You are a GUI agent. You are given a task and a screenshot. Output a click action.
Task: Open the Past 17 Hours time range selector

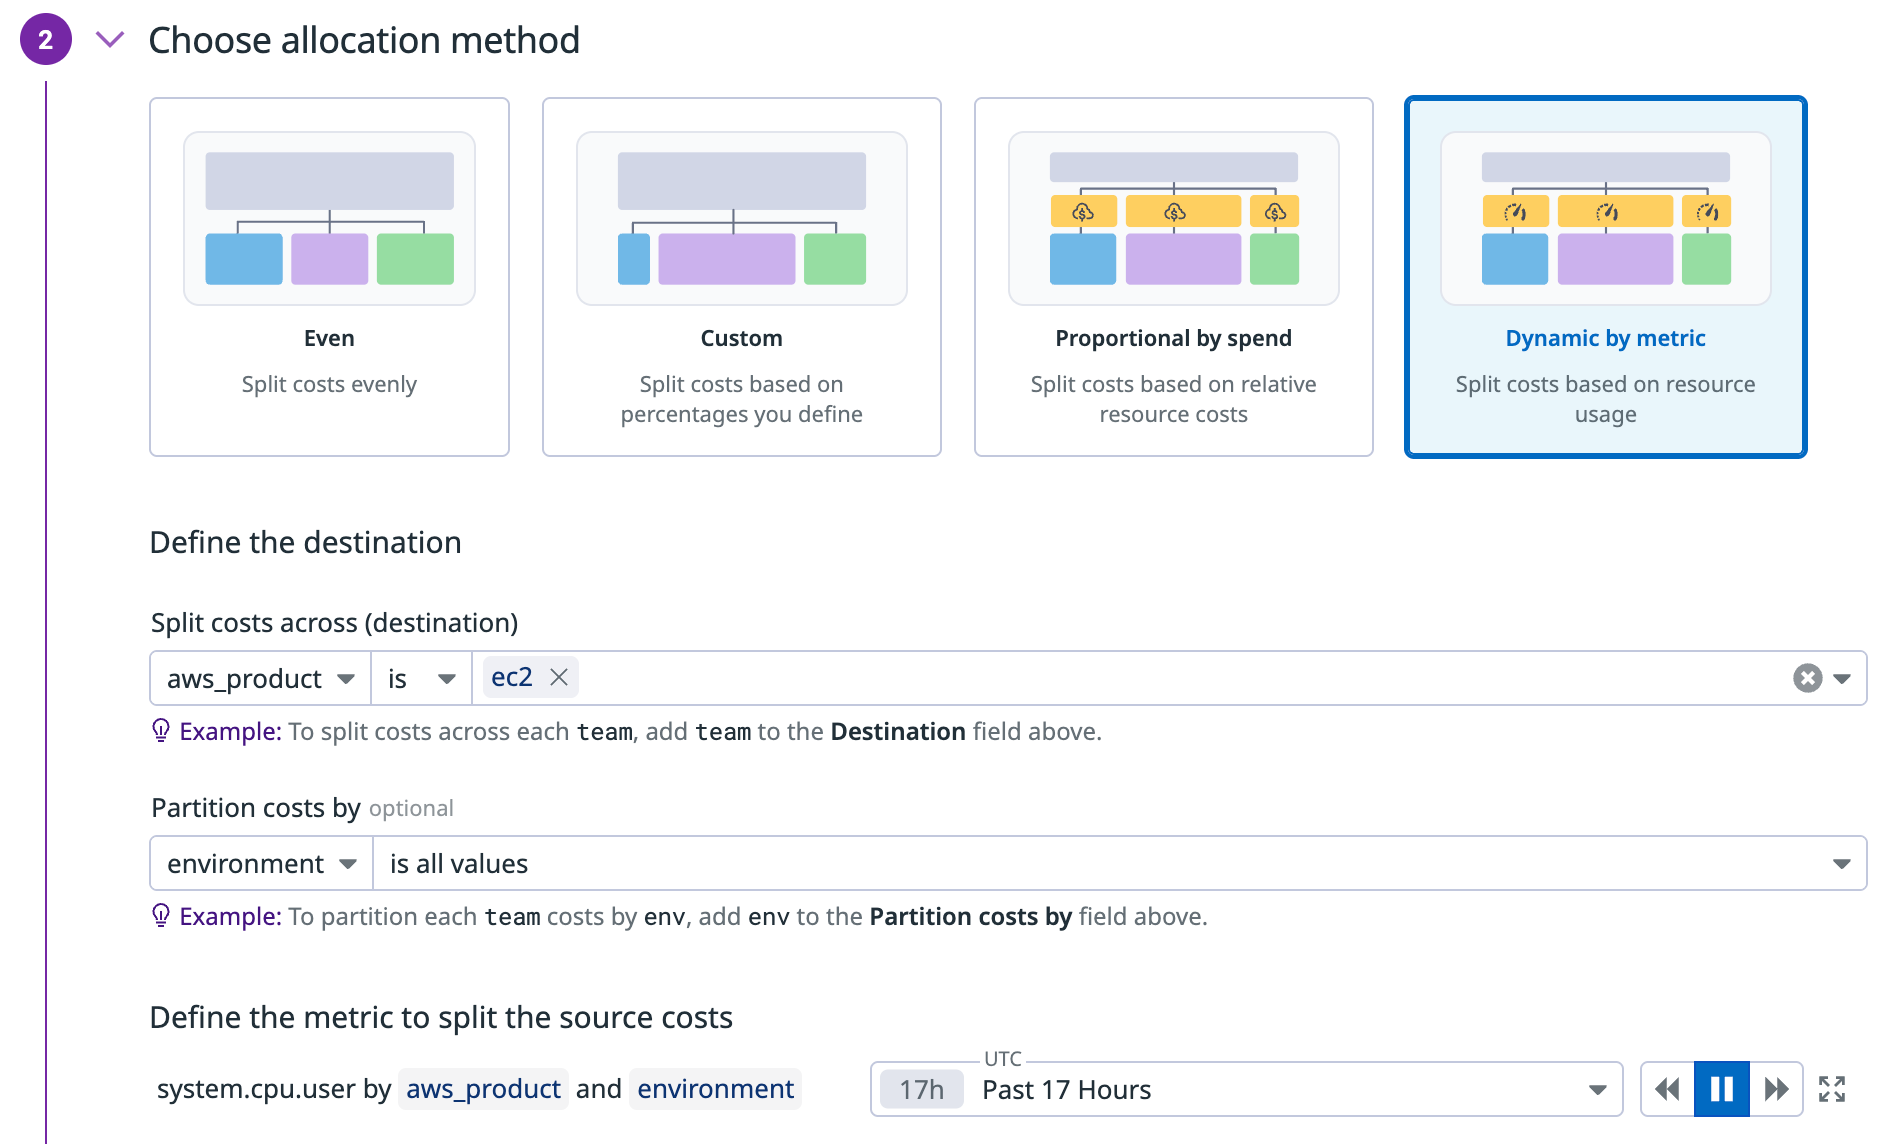1245,1089
